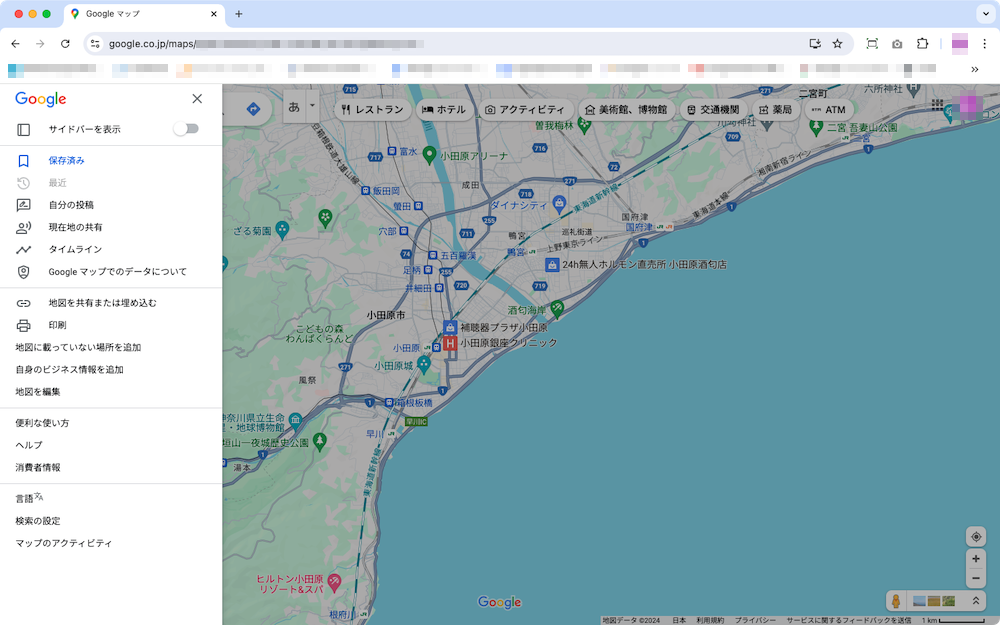Image resolution: width=1000 pixels, height=625 pixels.
Task: Open 自分の投稿 contributions
Action: [x=71, y=205]
